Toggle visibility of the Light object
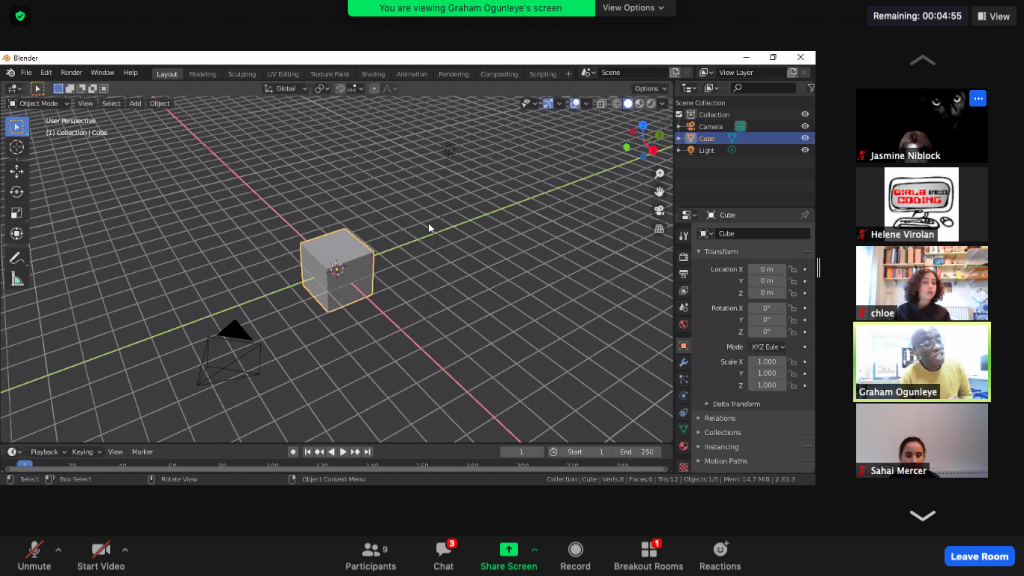Image resolution: width=1024 pixels, height=576 pixels. click(805, 150)
